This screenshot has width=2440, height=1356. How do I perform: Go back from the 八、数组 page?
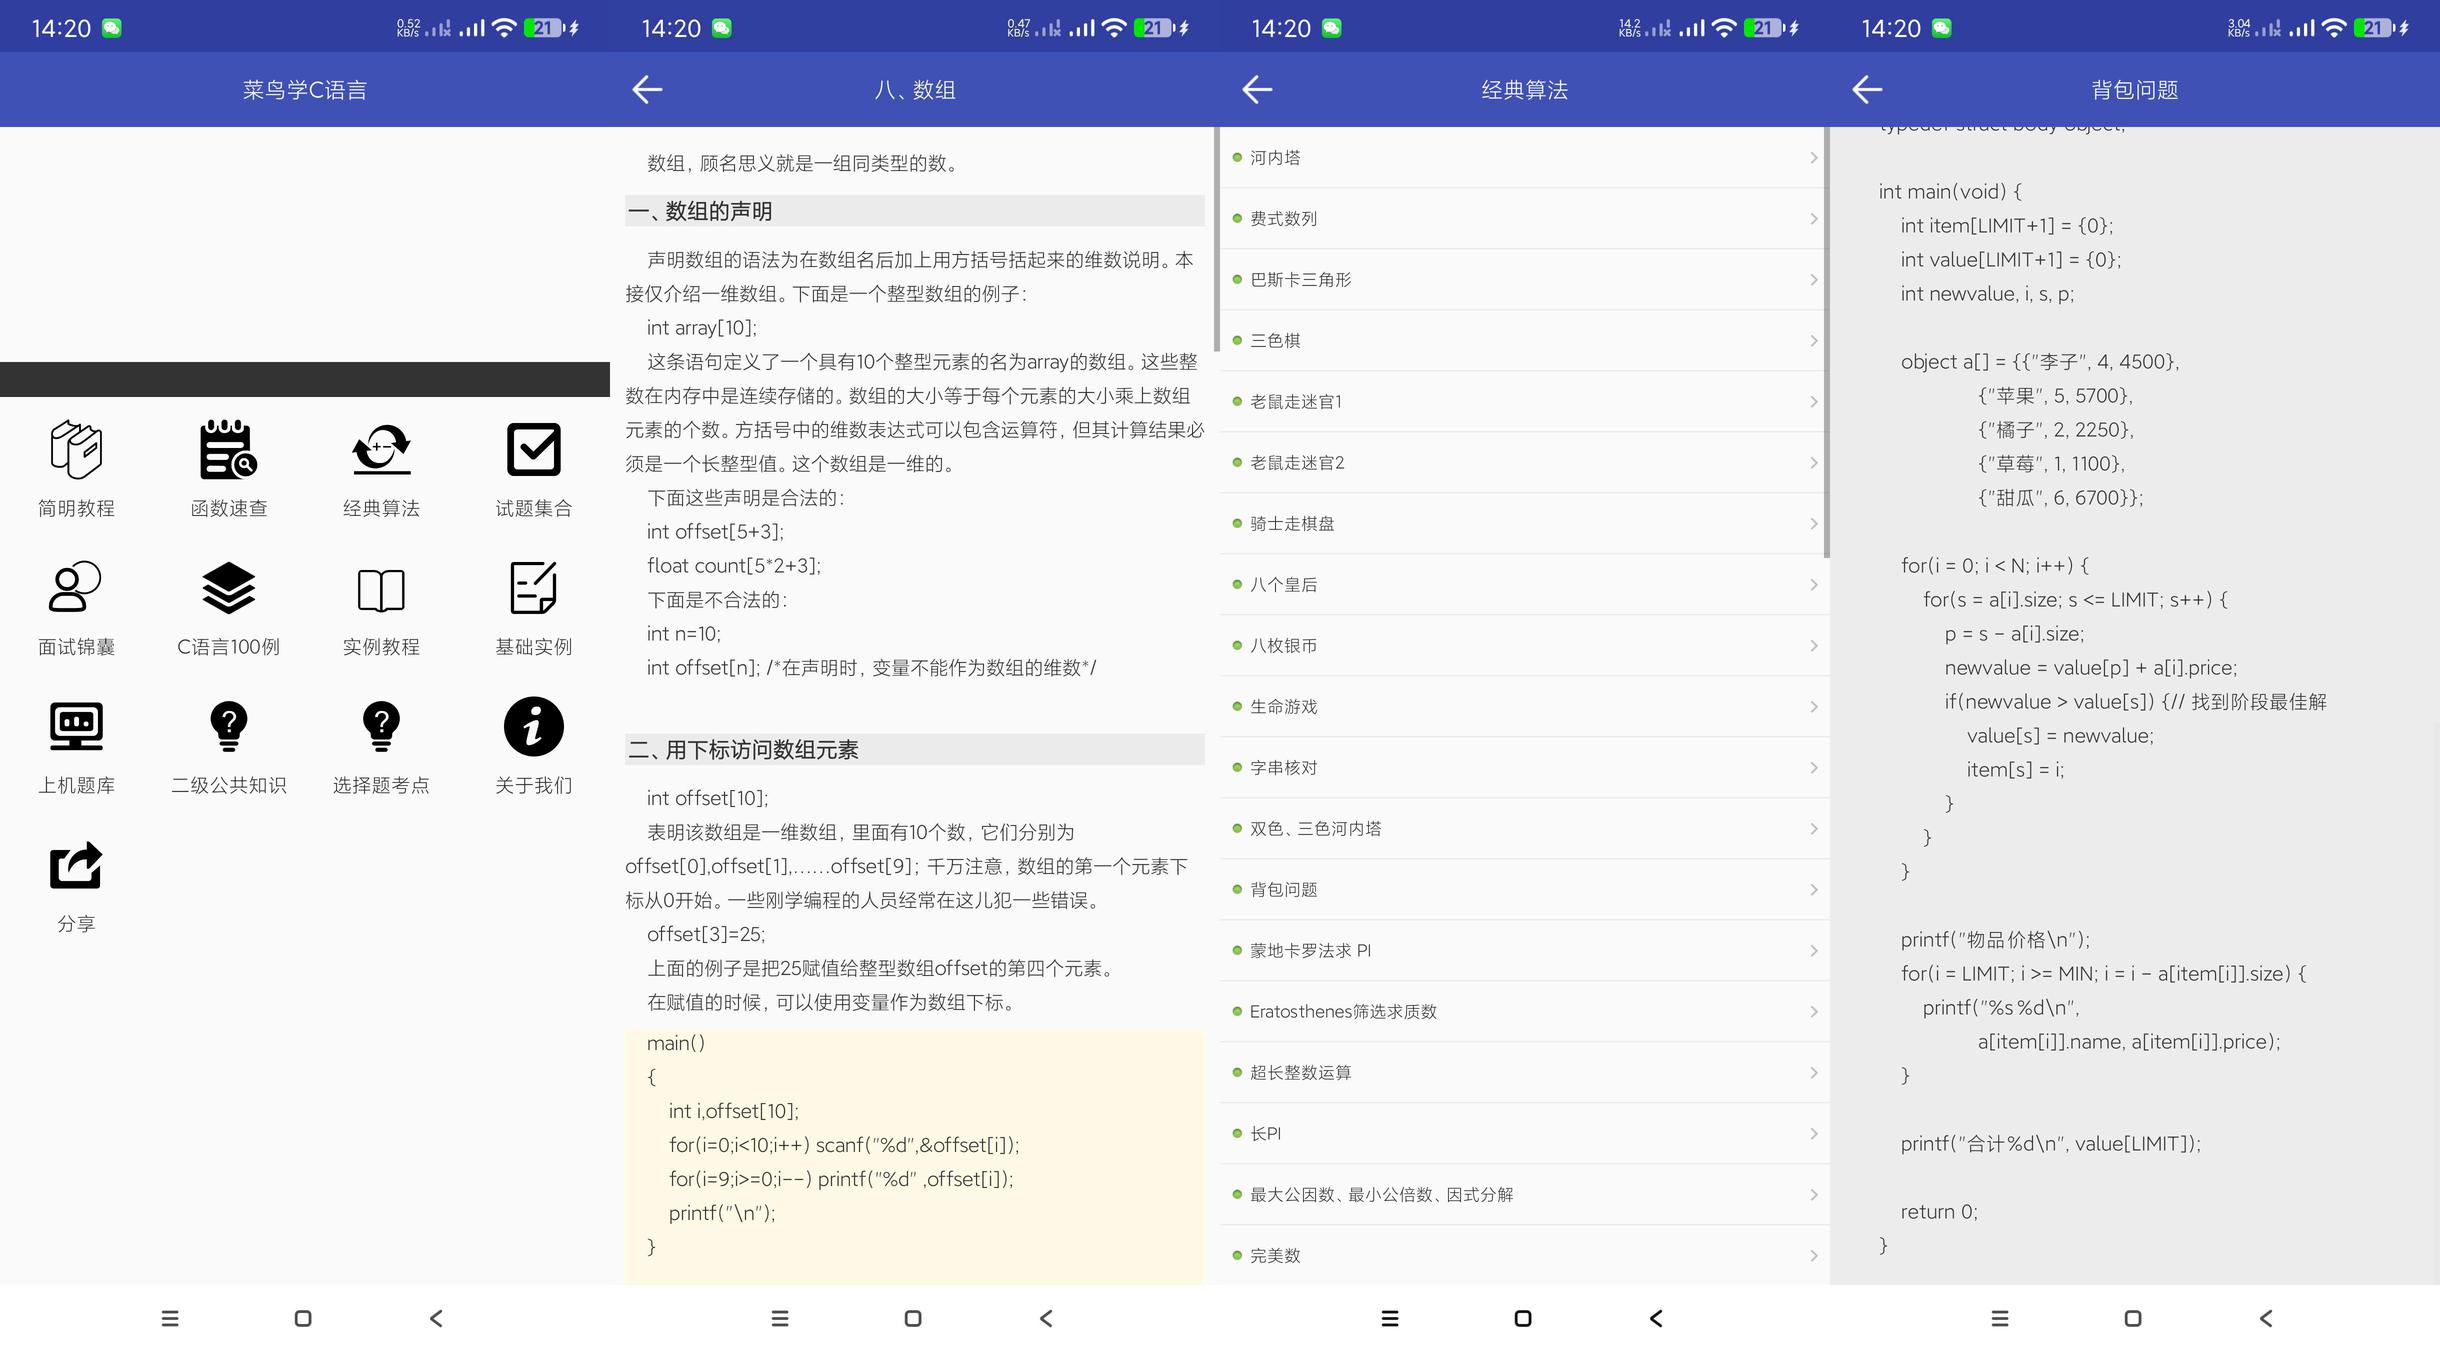647,90
